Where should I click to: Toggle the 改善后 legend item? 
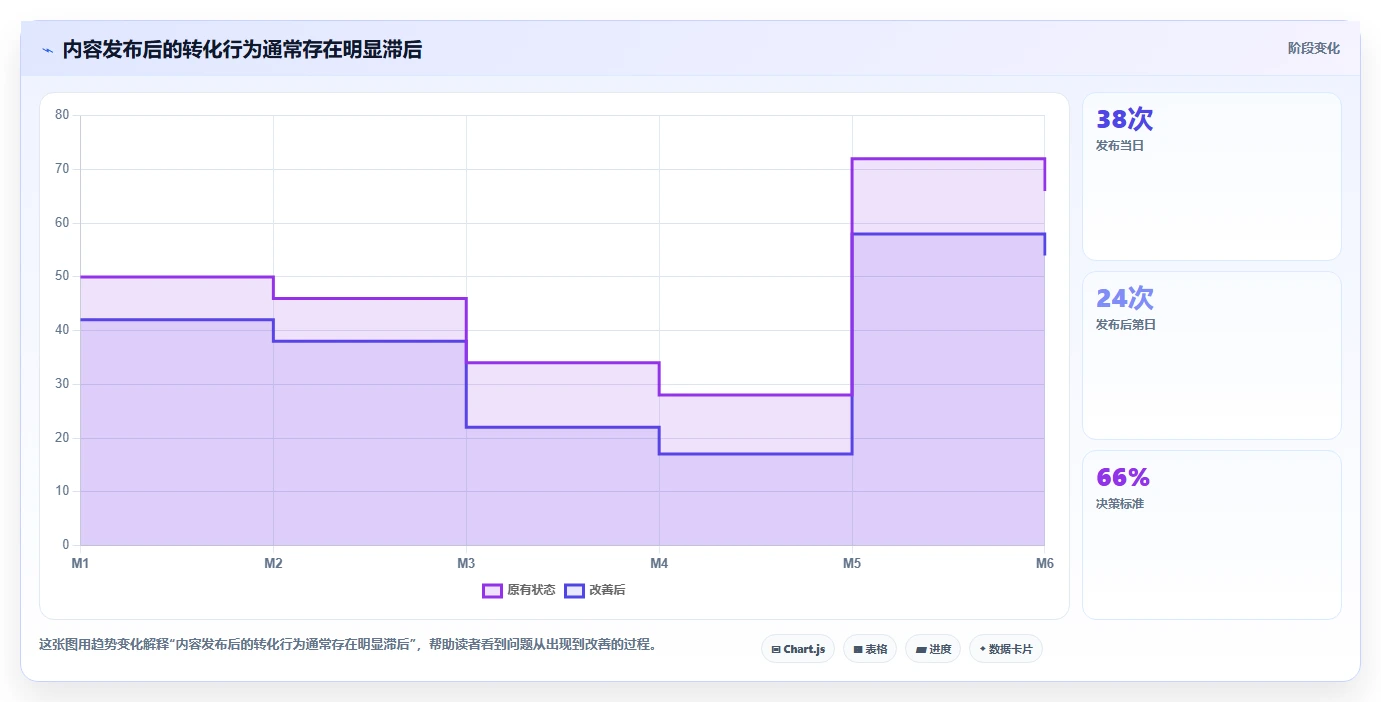click(x=595, y=590)
